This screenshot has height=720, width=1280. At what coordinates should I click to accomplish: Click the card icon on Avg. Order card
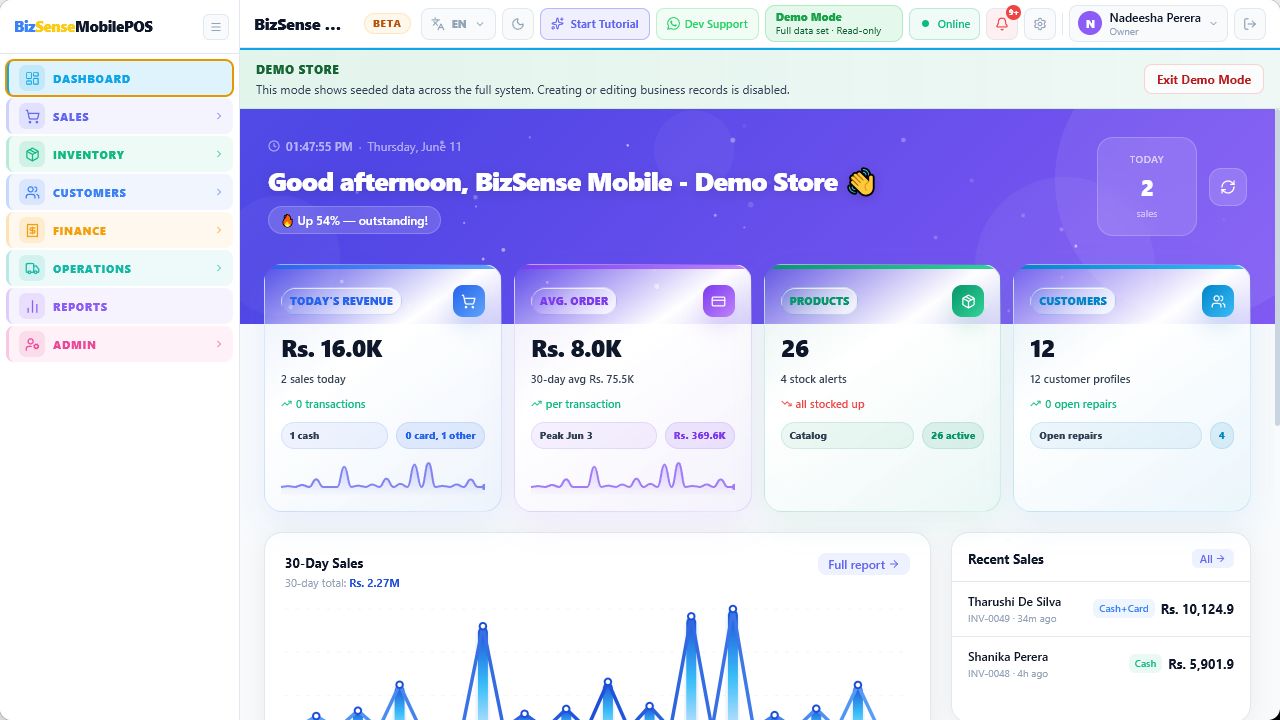718,301
